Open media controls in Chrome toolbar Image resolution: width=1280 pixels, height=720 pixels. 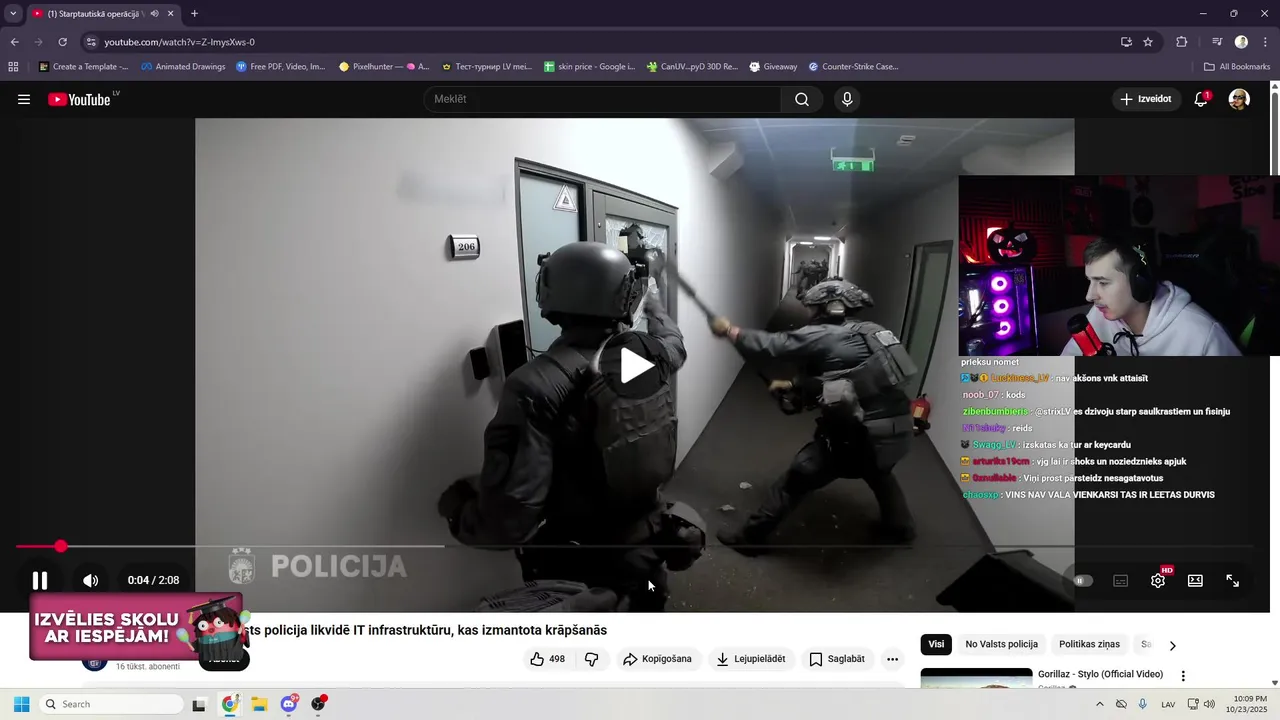coord(1217,42)
